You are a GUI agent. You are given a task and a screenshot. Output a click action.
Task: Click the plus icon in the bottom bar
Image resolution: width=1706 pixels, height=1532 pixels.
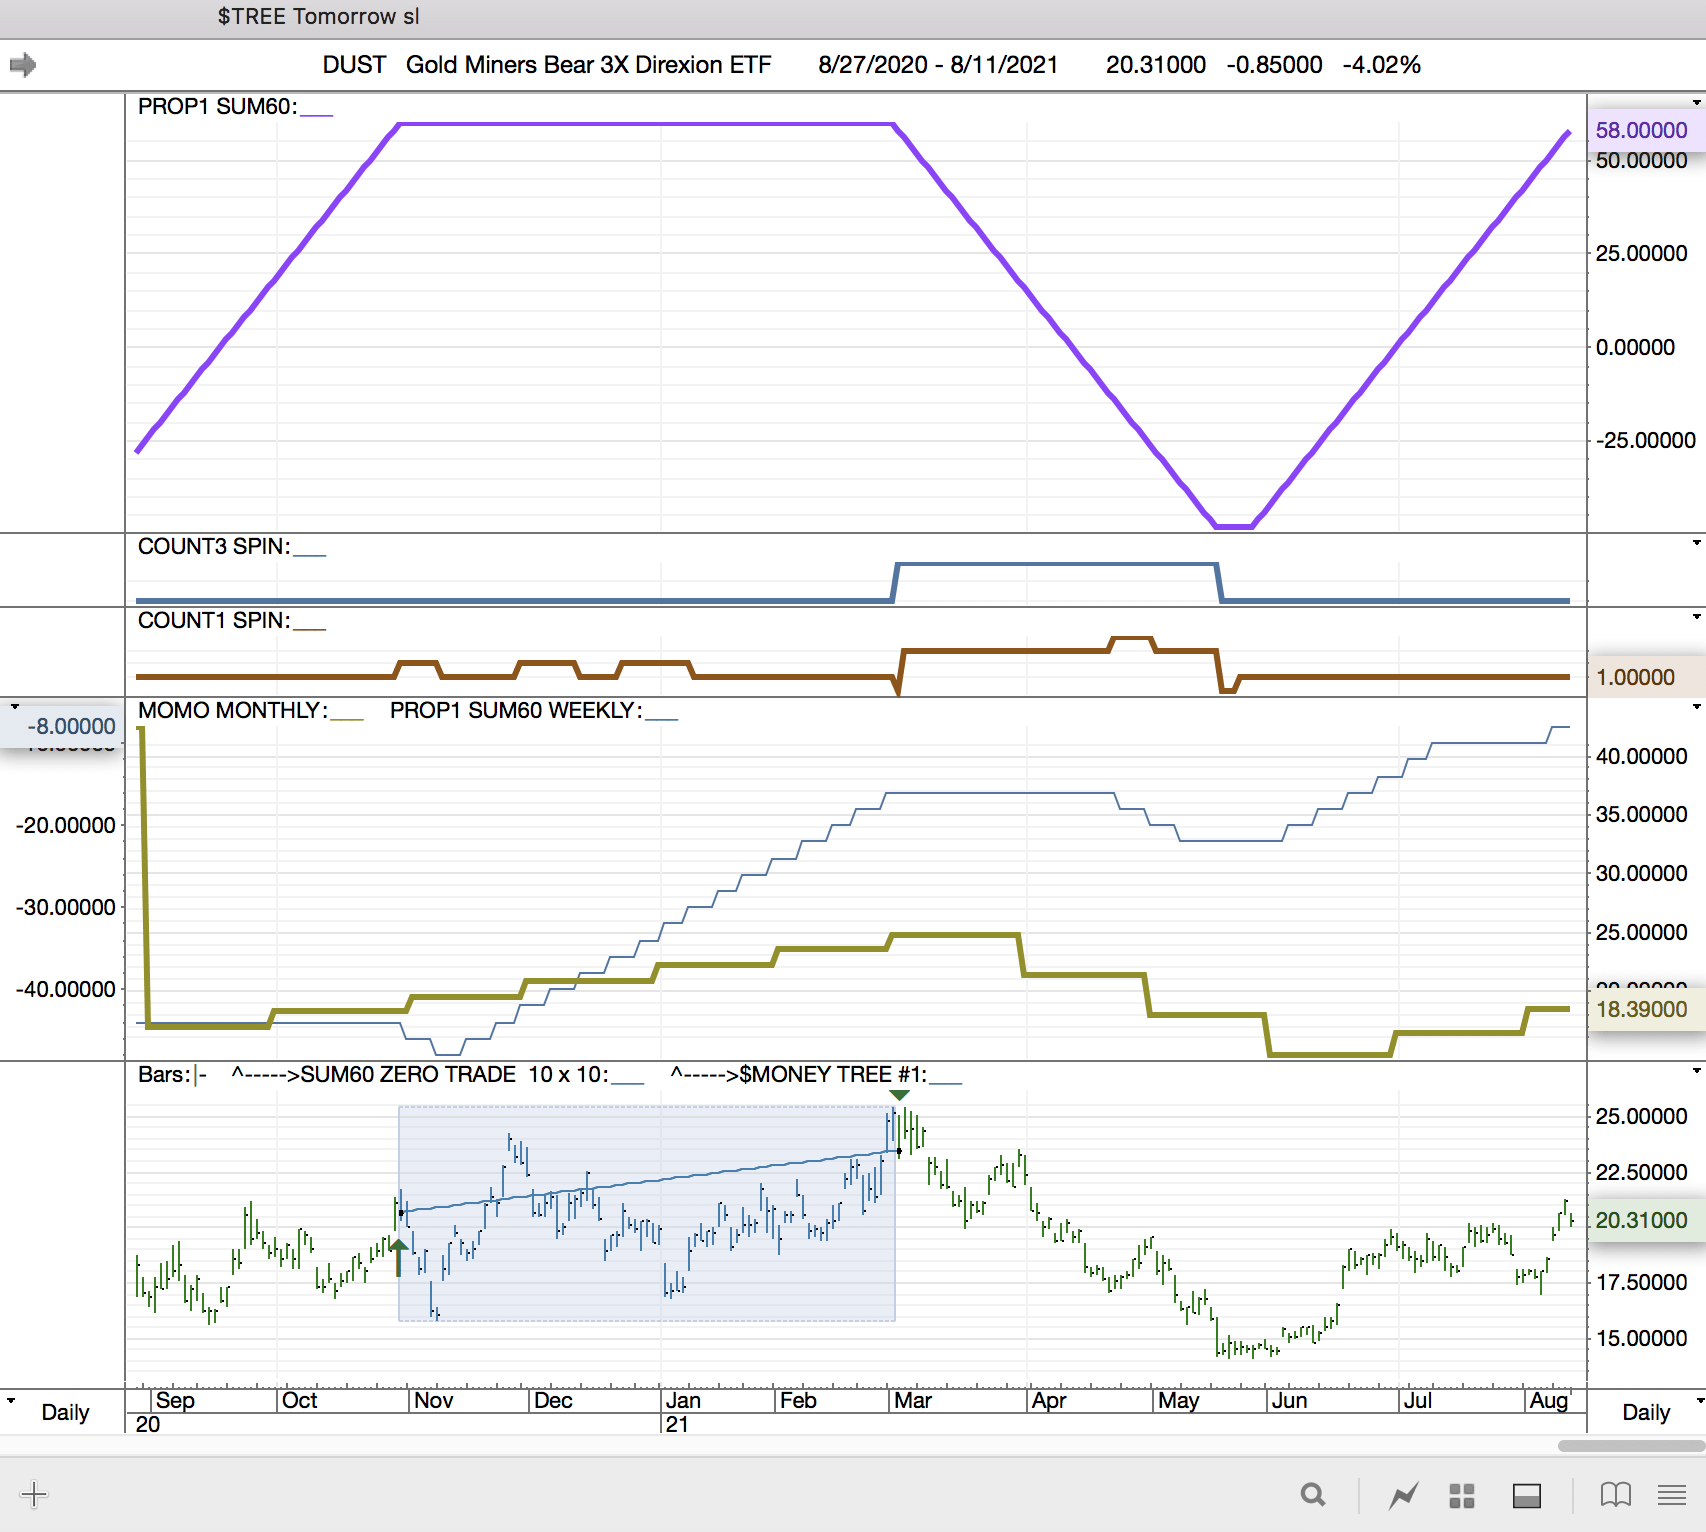(34, 1495)
